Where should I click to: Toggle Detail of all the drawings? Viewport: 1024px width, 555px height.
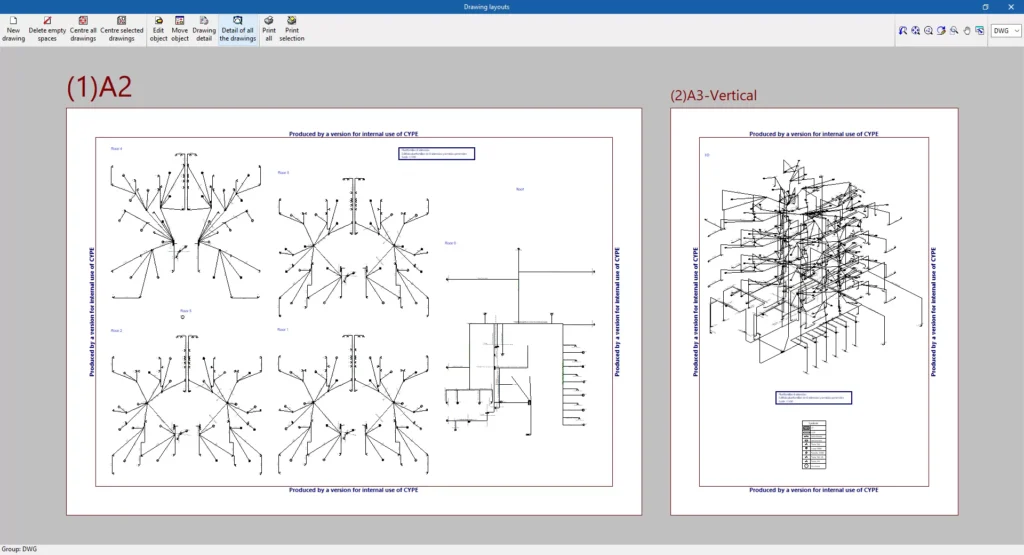238,28
